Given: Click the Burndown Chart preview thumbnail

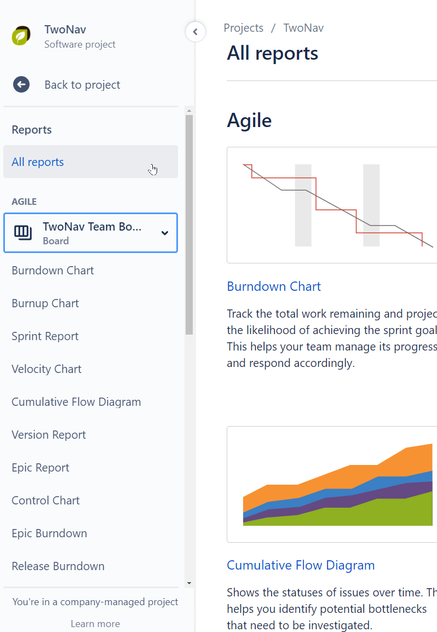Looking at the screenshot, I should (332, 205).
